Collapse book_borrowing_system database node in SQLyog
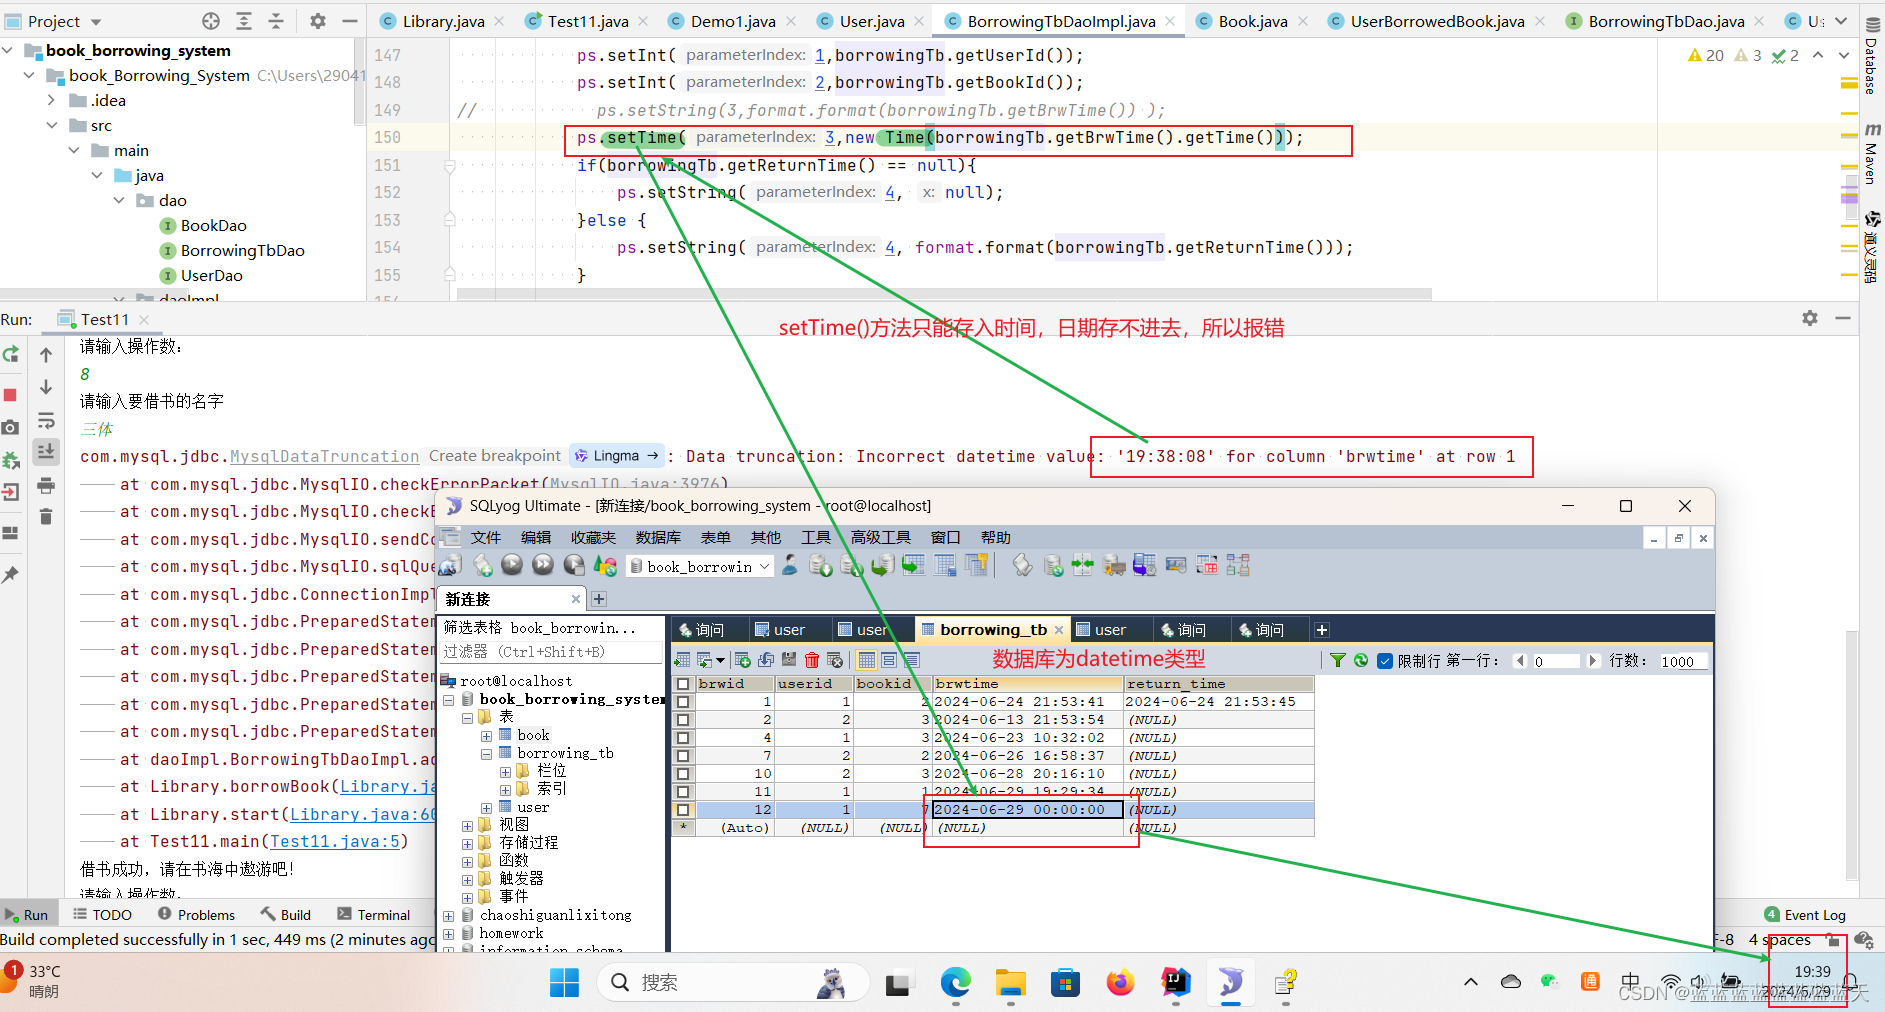Screen dimensions: 1885x1012 (449, 700)
